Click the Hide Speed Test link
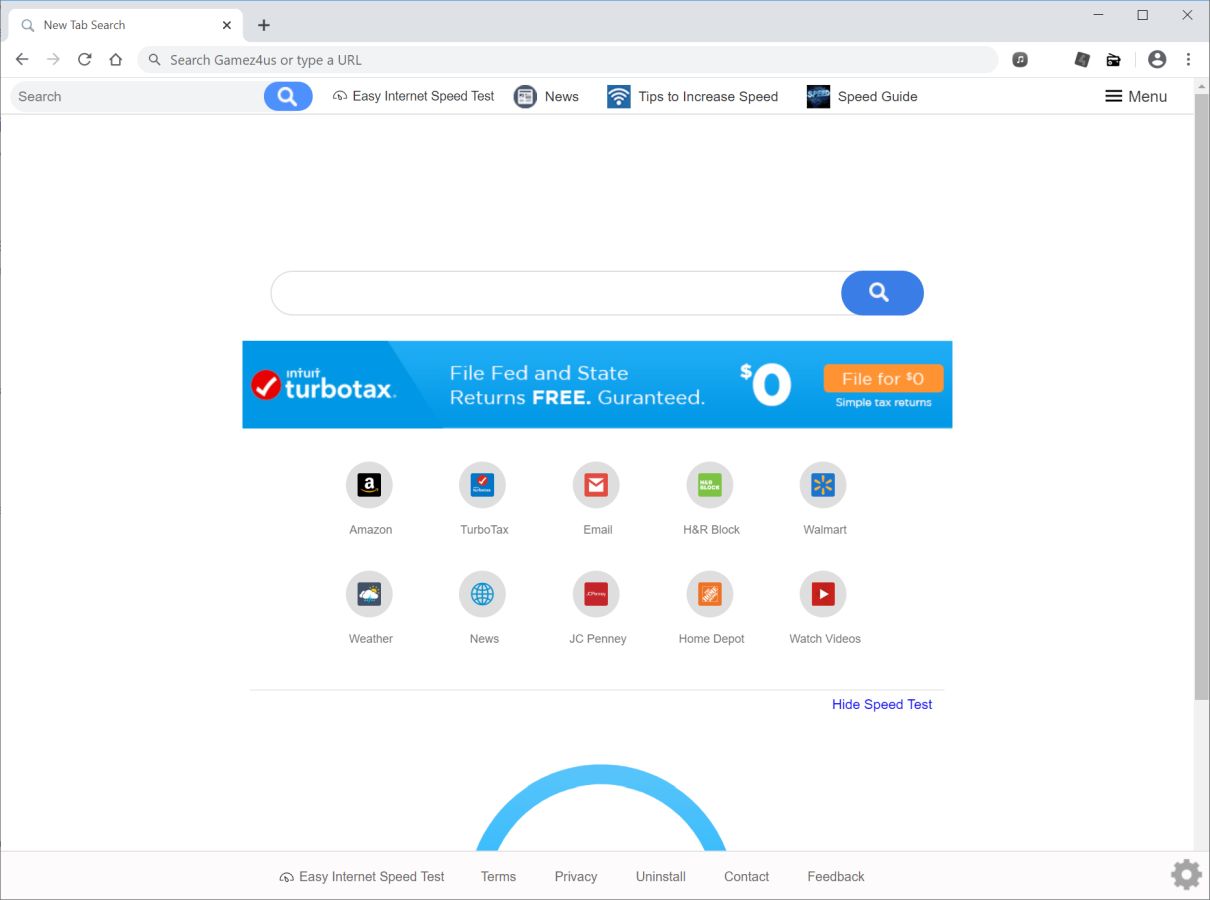The width and height of the screenshot is (1210, 900). (x=881, y=704)
